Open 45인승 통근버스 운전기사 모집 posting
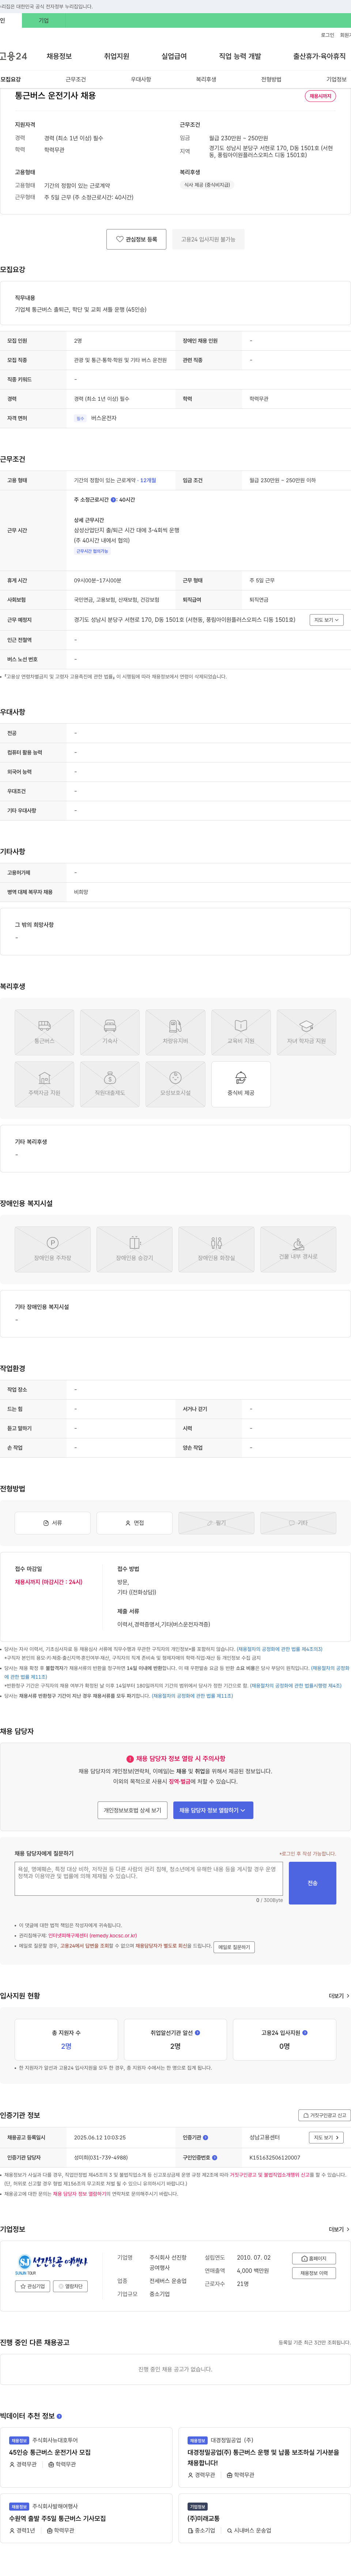 pos(50,2452)
